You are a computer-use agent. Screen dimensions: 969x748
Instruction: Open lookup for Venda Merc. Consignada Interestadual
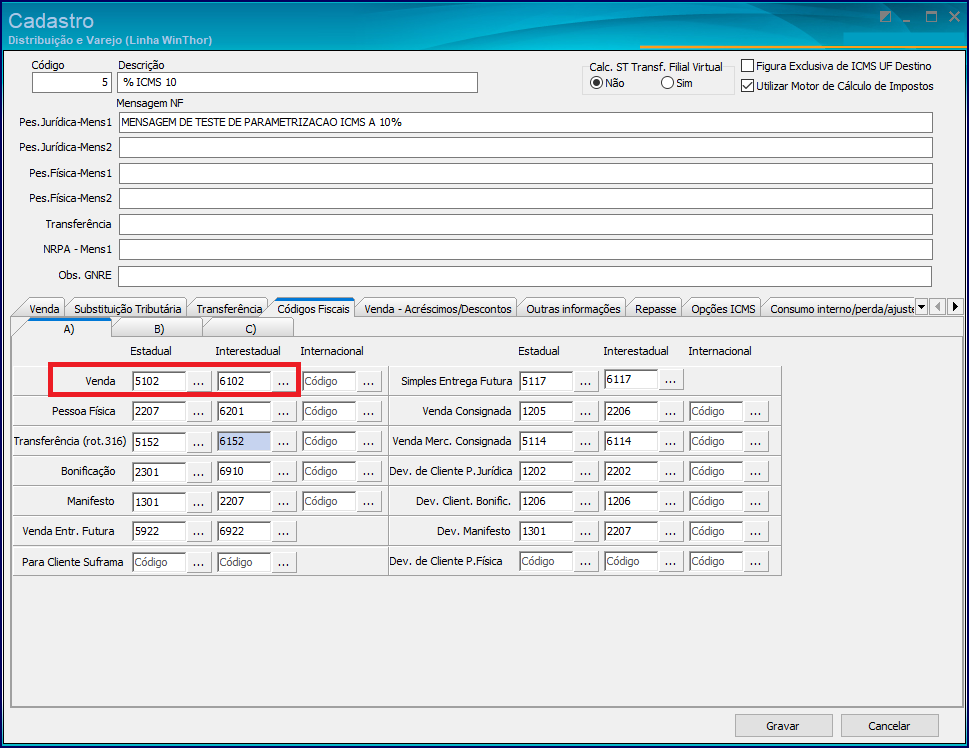pos(671,442)
